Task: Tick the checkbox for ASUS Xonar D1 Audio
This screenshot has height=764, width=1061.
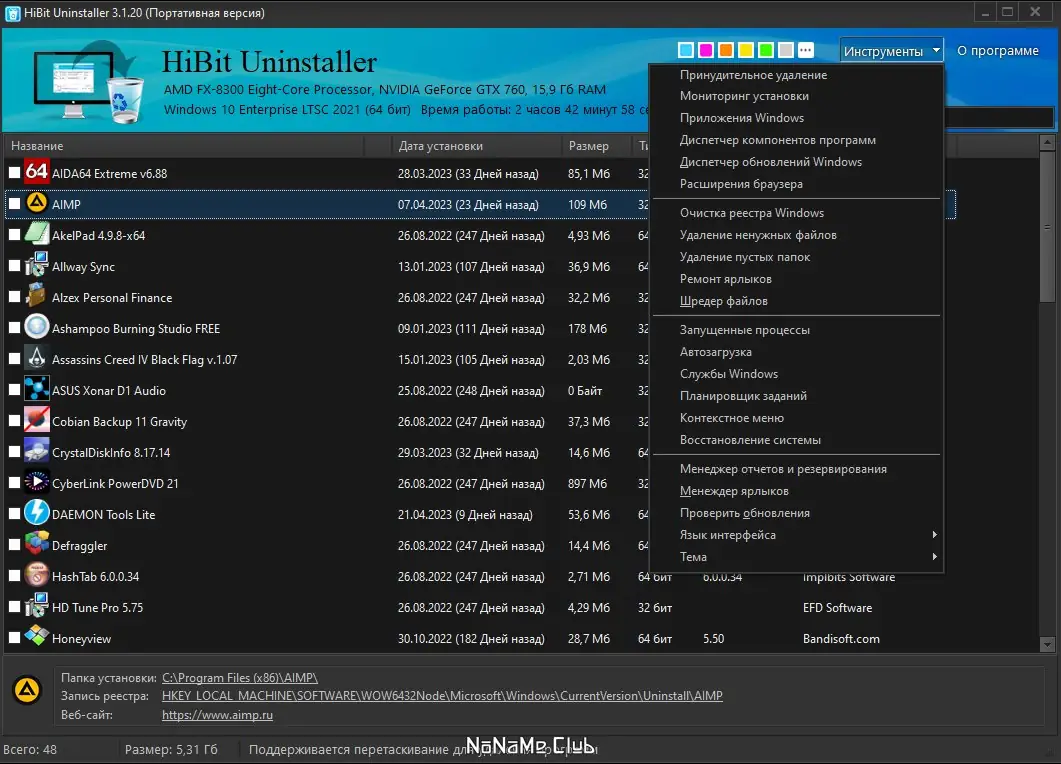Action: click(x=14, y=390)
